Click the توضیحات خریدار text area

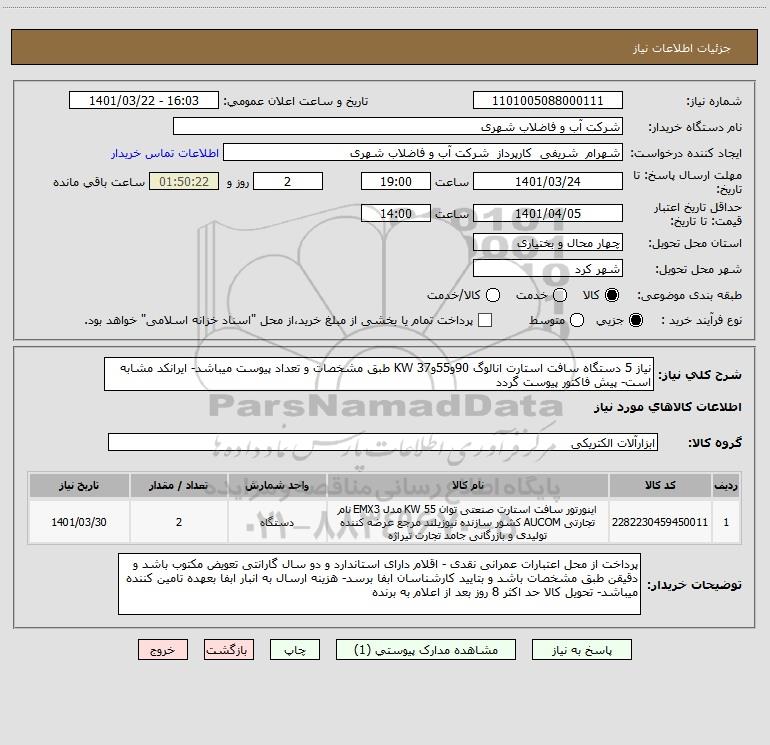point(380,584)
